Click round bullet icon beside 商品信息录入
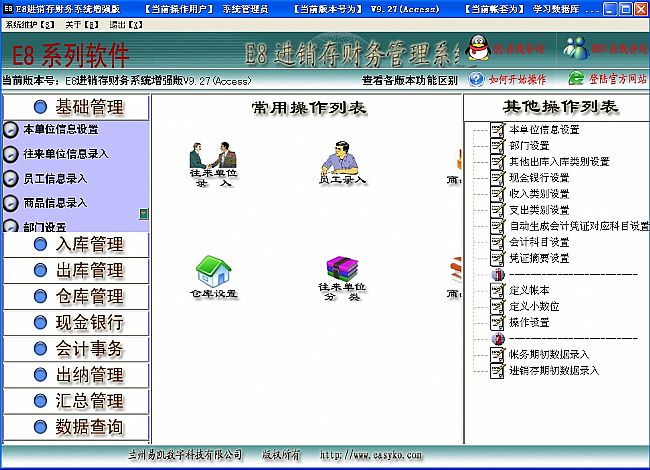 [x=10, y=203]
